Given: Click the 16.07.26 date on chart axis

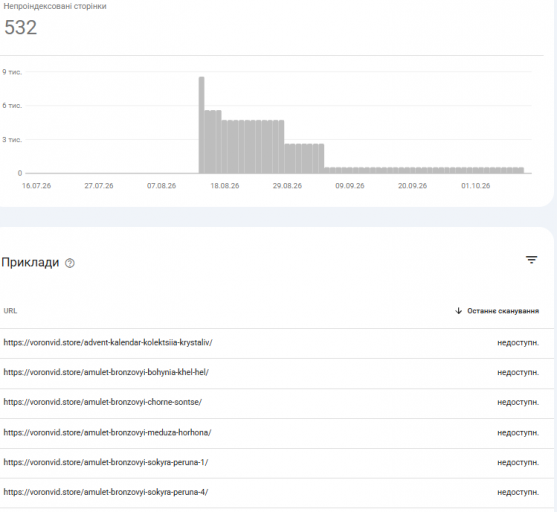Looking at the screenshot, I should [37, 186].
